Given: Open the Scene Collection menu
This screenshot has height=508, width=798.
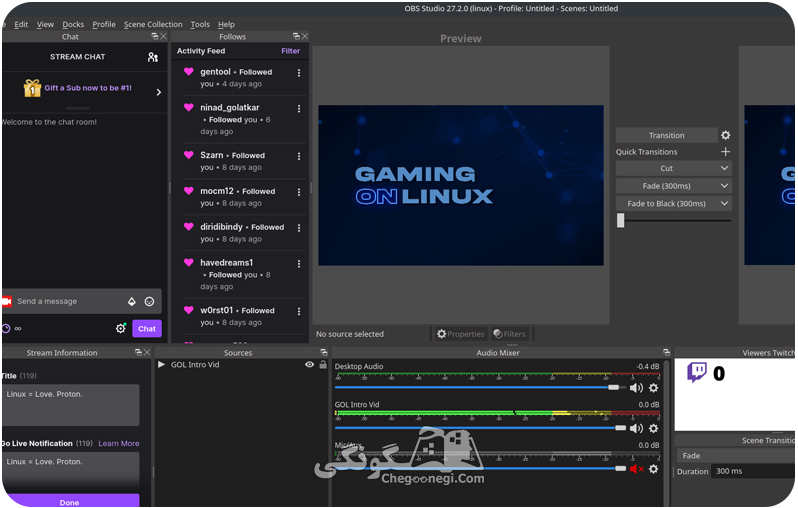Looking at the screenshot, I should point(153,24).
